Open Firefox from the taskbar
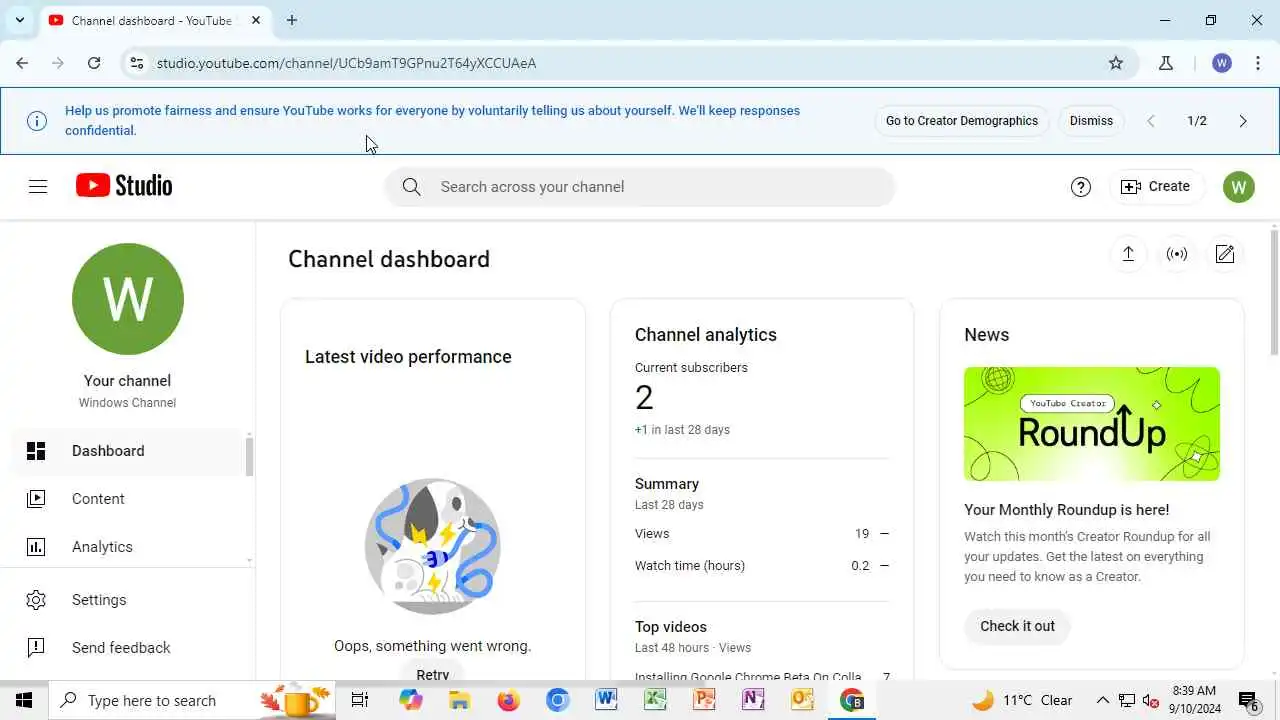The width and height of the screenshot is (1280, 720). coord(508,700)
